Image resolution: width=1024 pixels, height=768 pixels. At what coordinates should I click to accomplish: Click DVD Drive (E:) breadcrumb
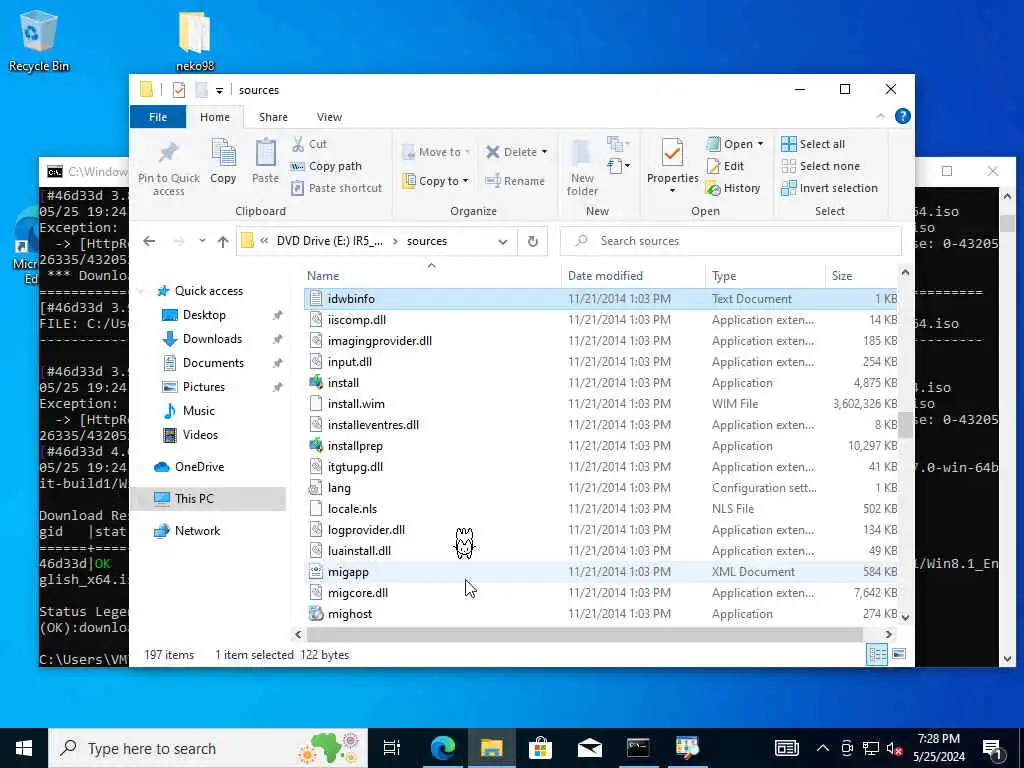pyautogui.click(x=330, y=241)
